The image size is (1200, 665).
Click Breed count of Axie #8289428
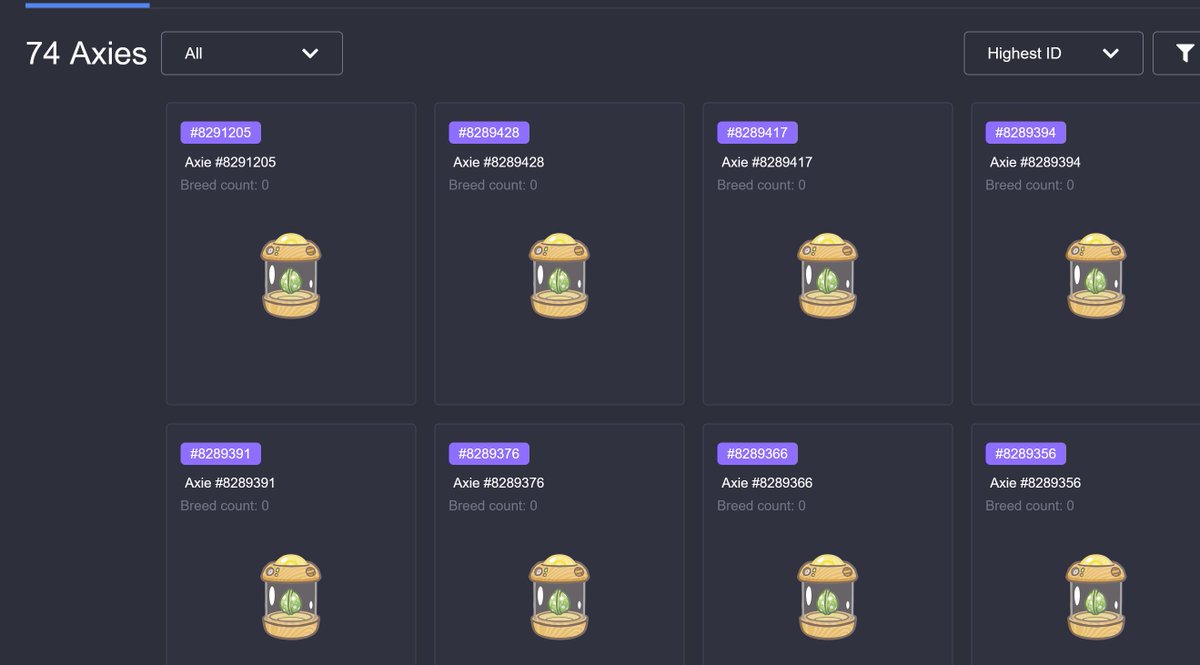tap(493, 185)
